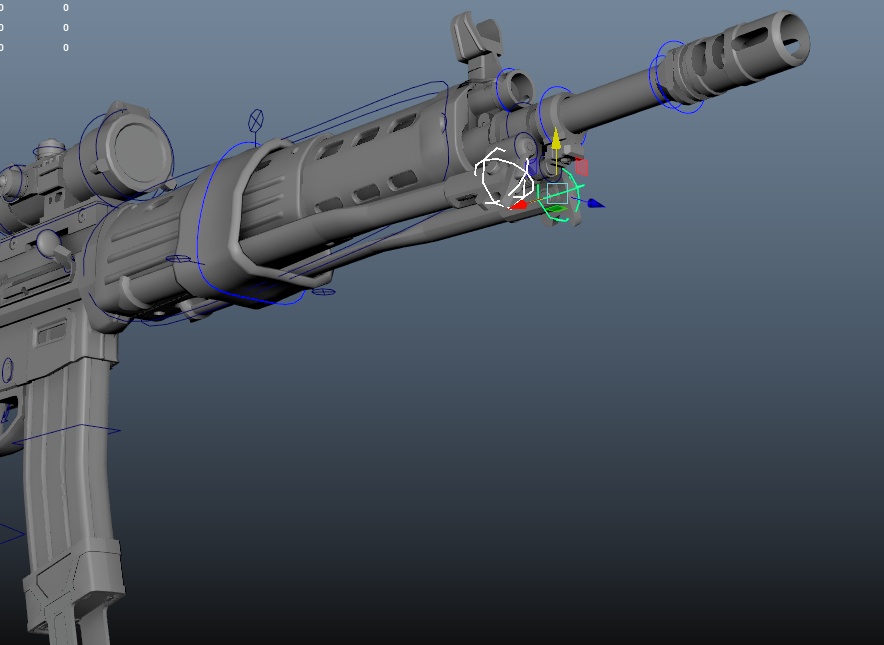Image resolution: width=884 pixels, height=645 pixels.
Task: Select the green rotate-style control curve
Action: pos(578,186)
